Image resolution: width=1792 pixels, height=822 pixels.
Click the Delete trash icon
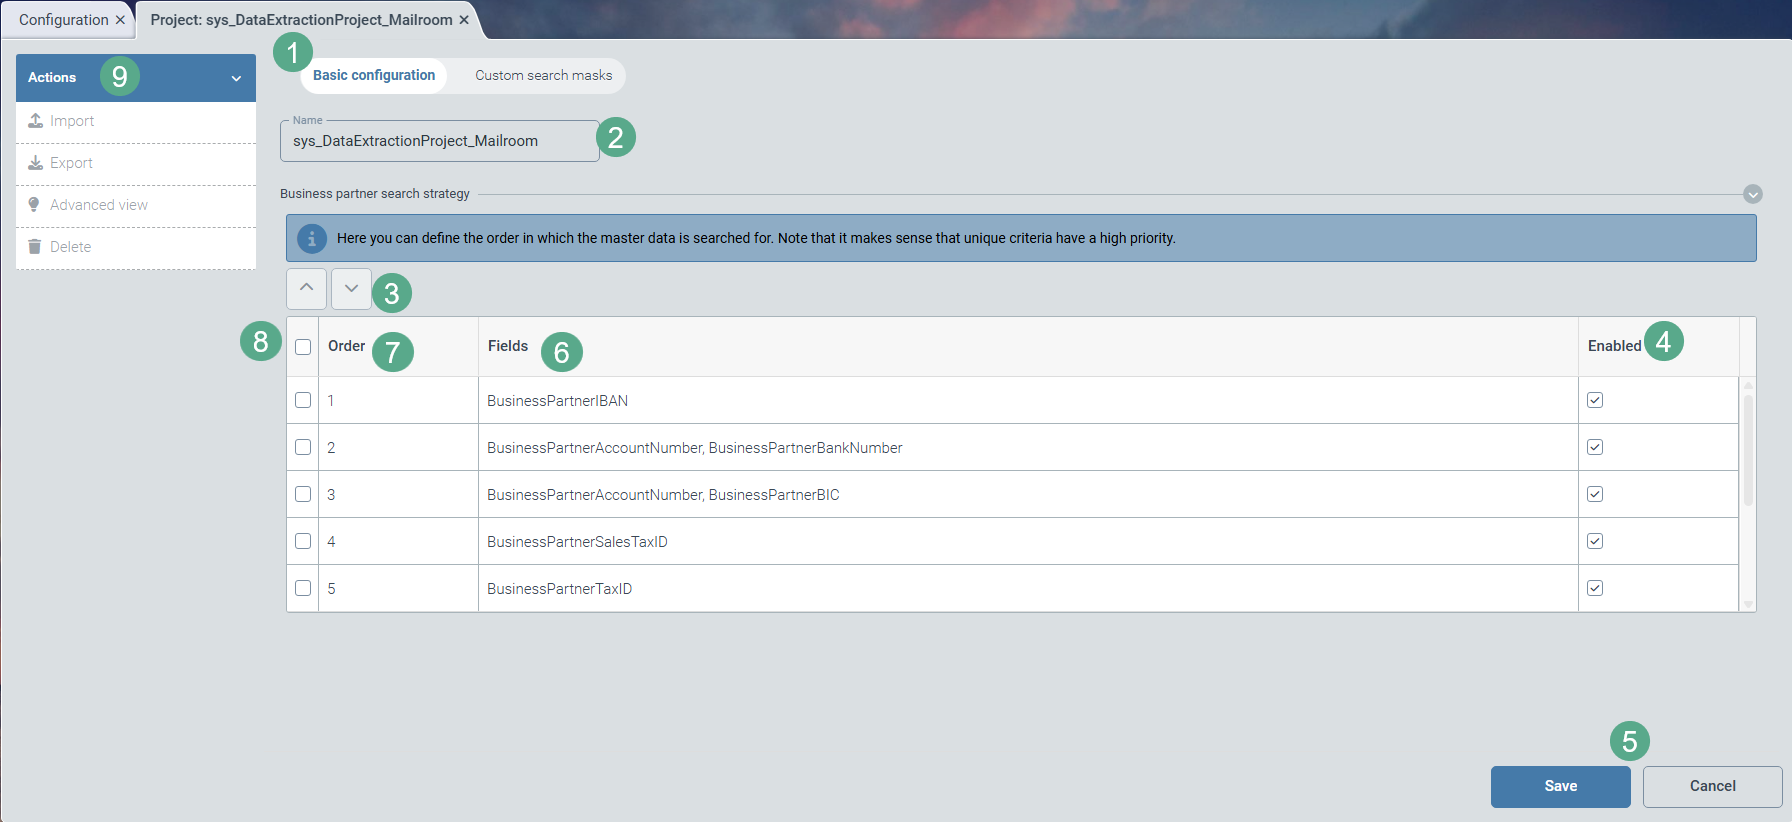(x=35, y=247)
